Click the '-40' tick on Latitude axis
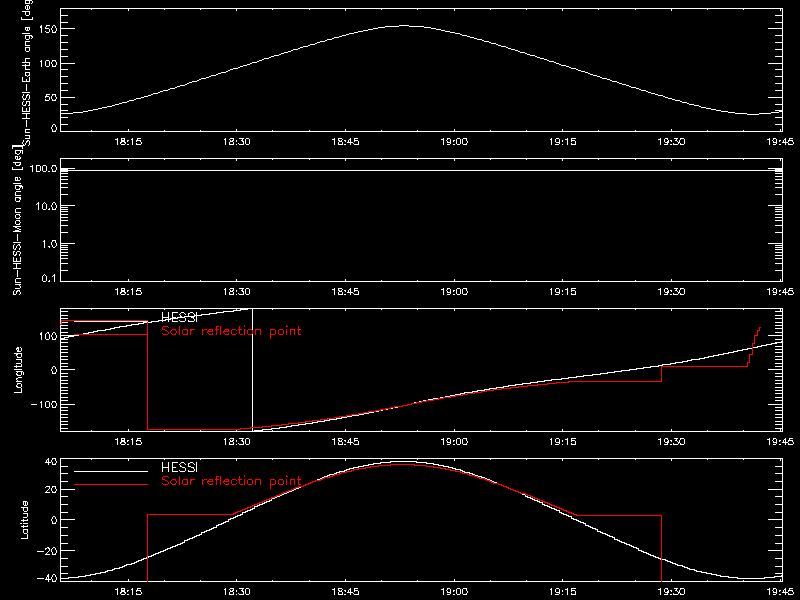Viewport: 800px width, 600px height. point(47,579)
